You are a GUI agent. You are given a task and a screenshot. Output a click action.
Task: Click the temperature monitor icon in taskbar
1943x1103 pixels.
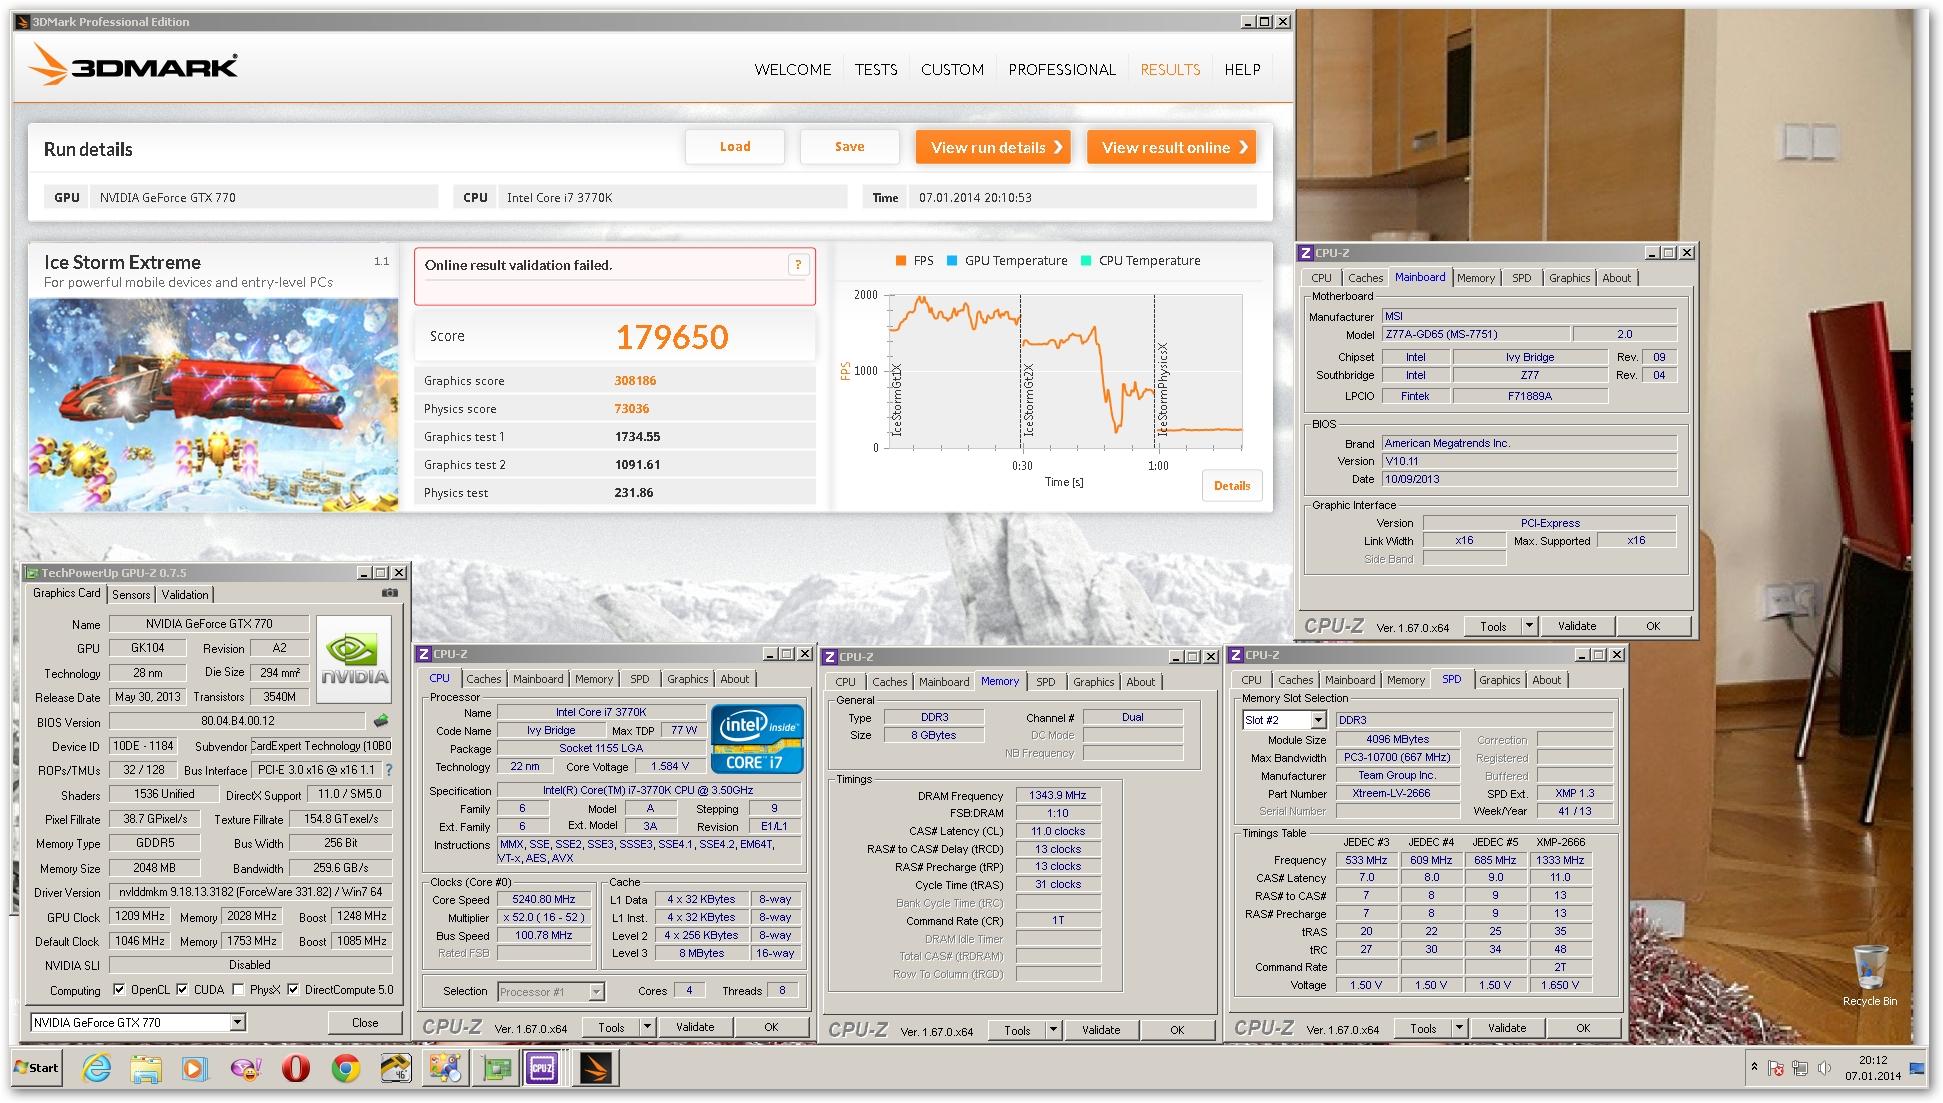pyautogui.click(x=397, y=1069)
